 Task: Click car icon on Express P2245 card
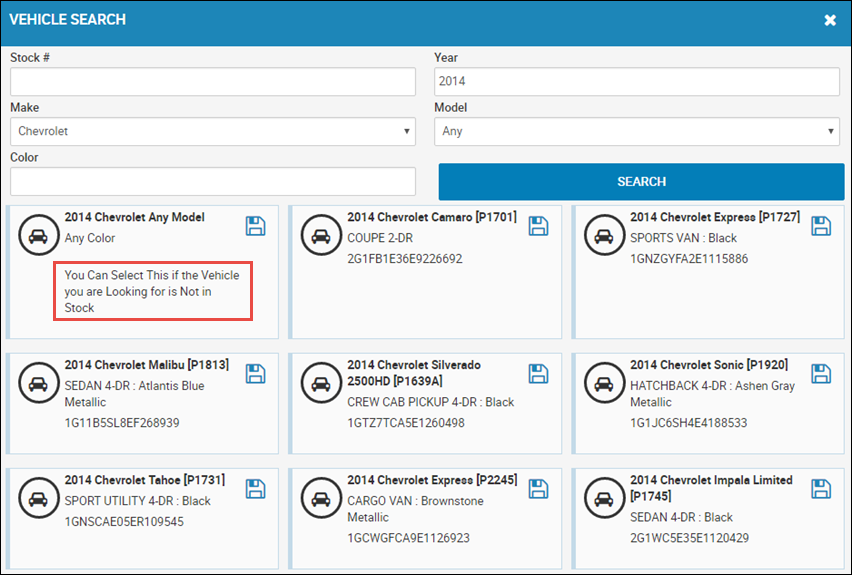point(321,498)
